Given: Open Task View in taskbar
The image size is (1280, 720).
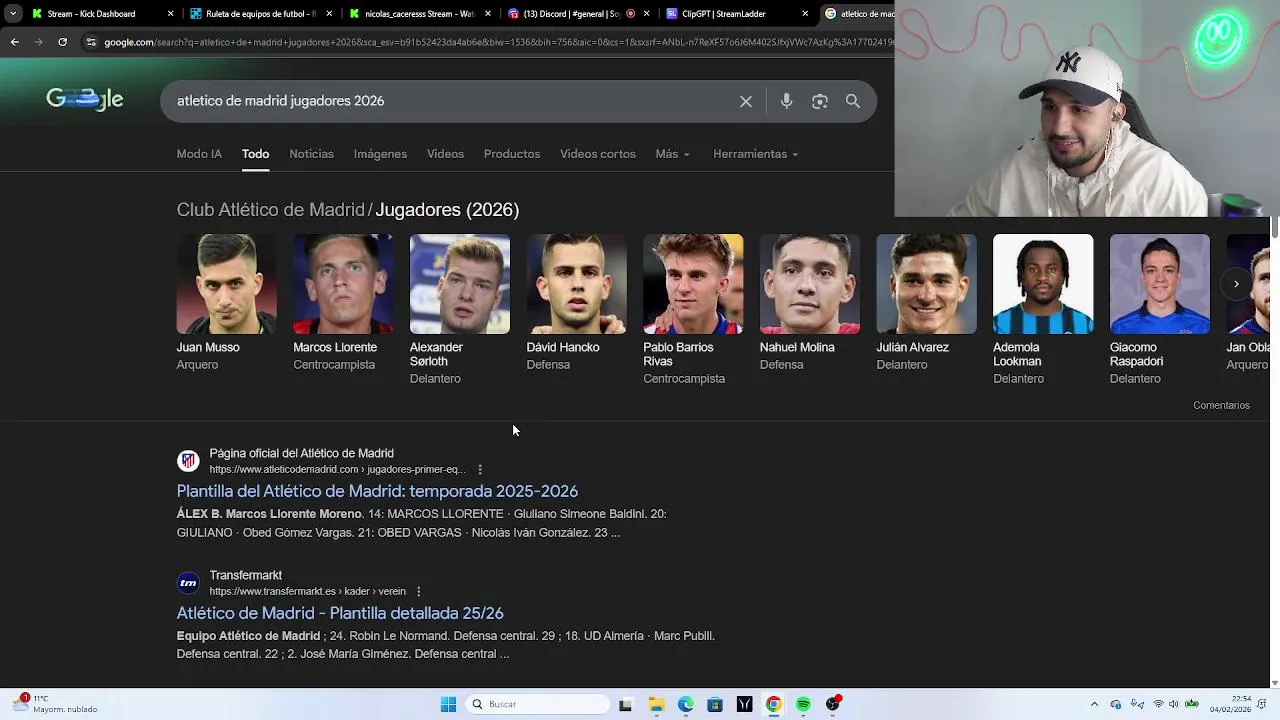Looking at the screenshot, I should point(625,704).
